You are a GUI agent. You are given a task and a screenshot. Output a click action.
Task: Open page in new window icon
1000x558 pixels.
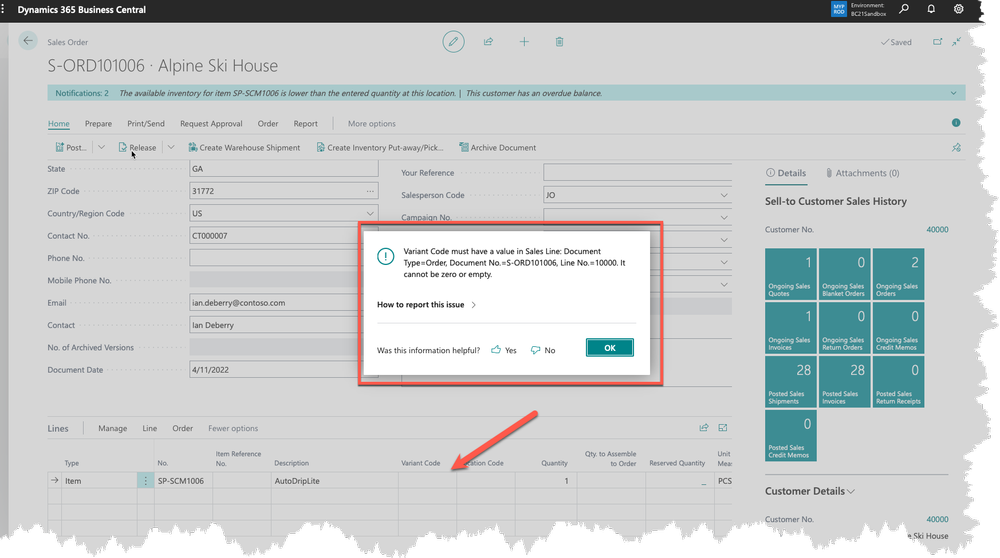click(x=938, y=42)
